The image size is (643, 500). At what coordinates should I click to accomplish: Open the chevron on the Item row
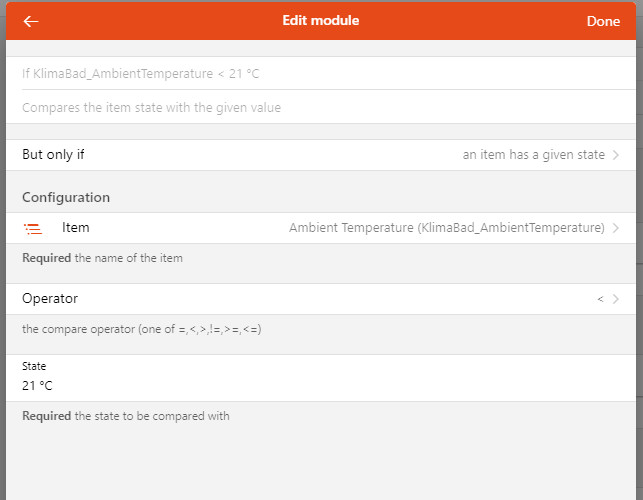(616, 228)
